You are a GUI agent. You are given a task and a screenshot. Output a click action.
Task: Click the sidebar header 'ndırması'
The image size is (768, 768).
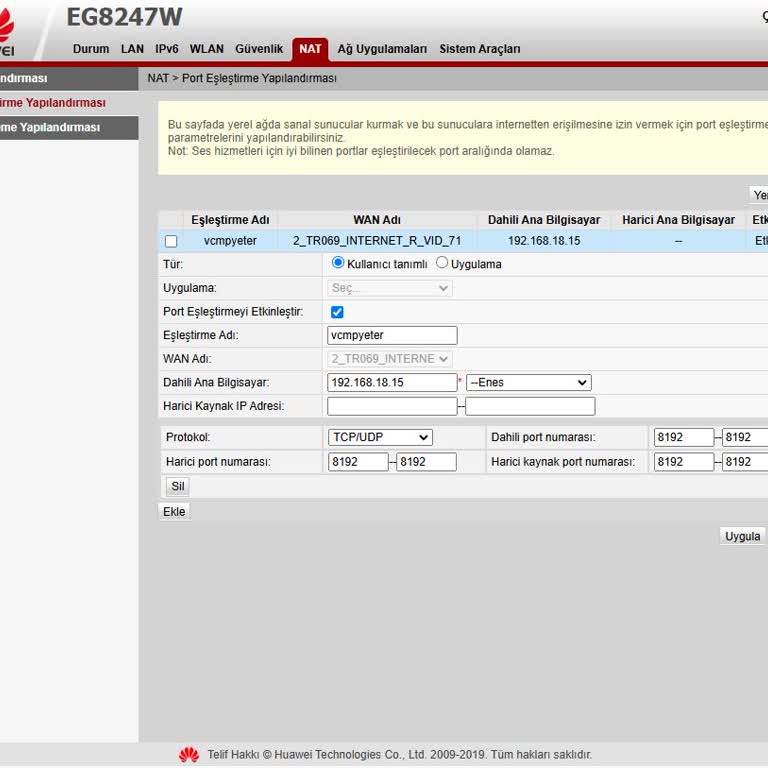(69, 79)
